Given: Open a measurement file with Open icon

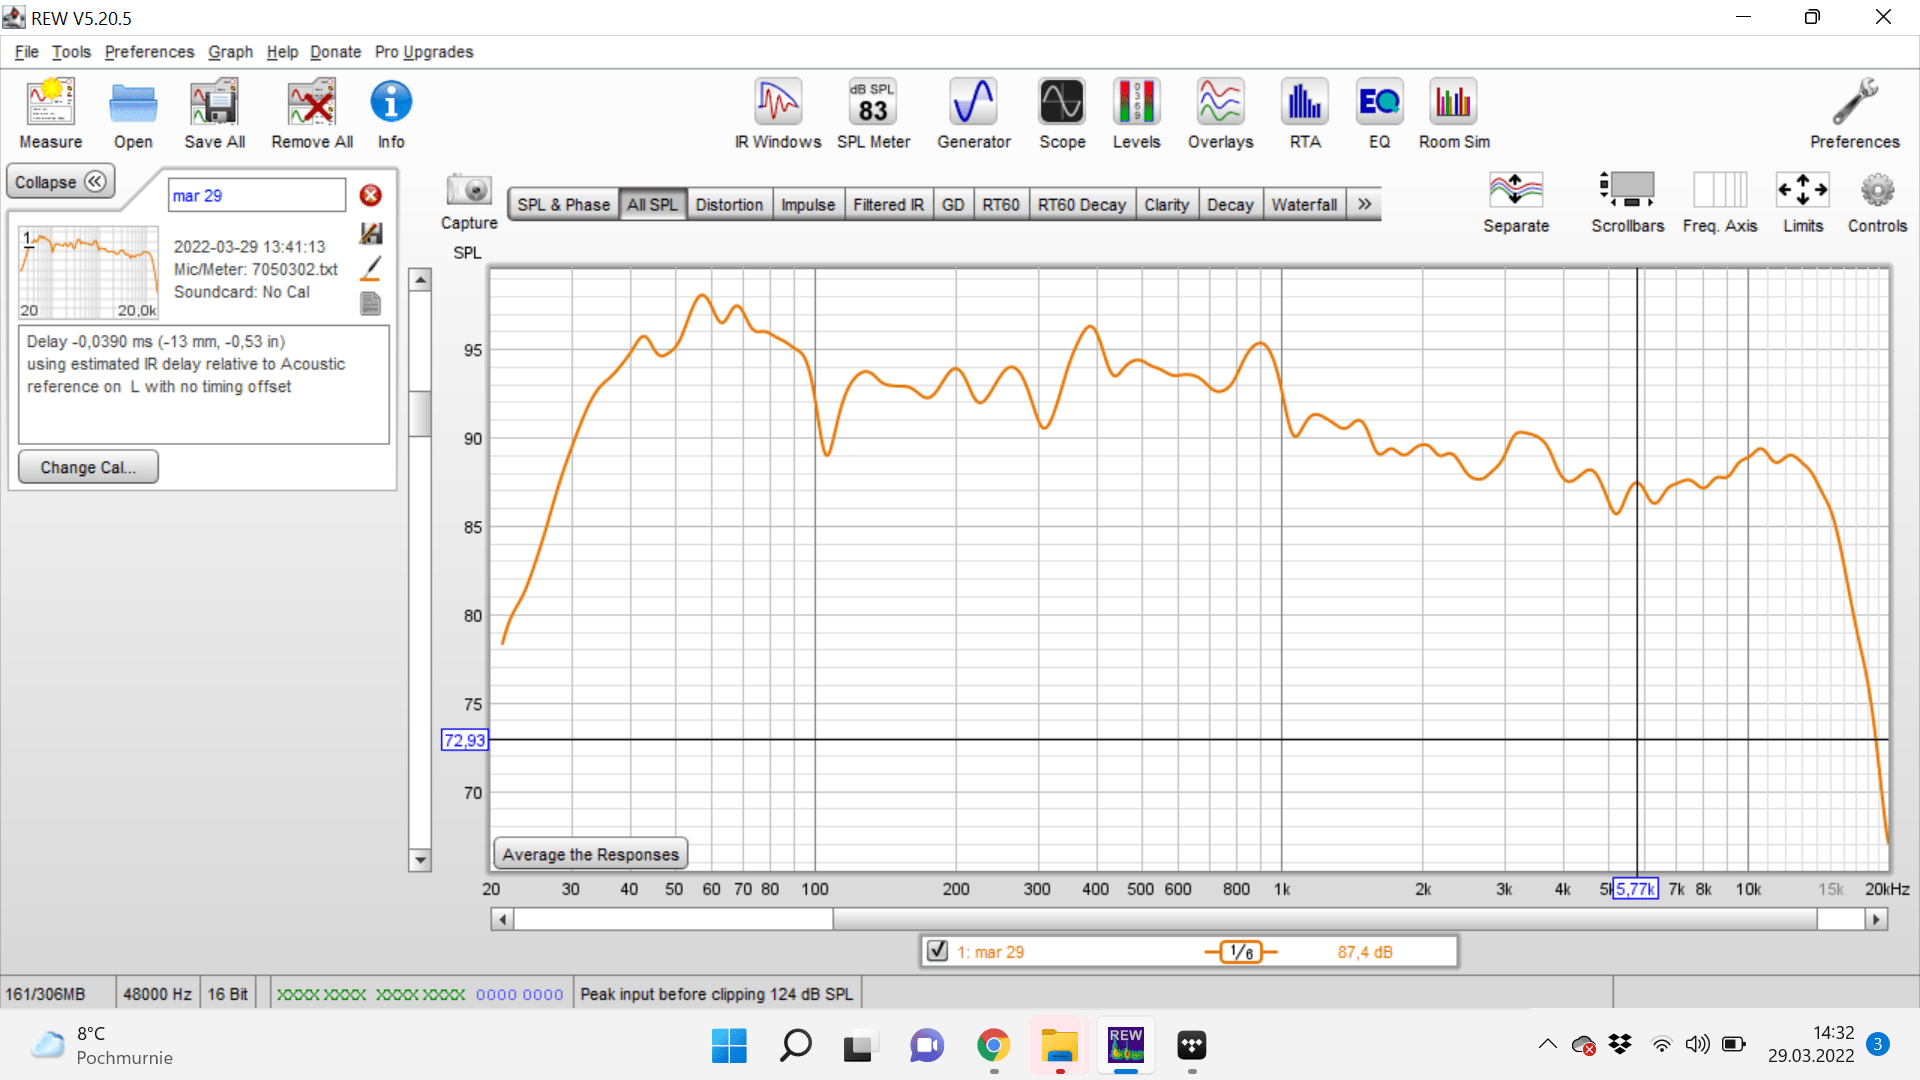Looking at the screenshot, I should click(x=133, y=103).
